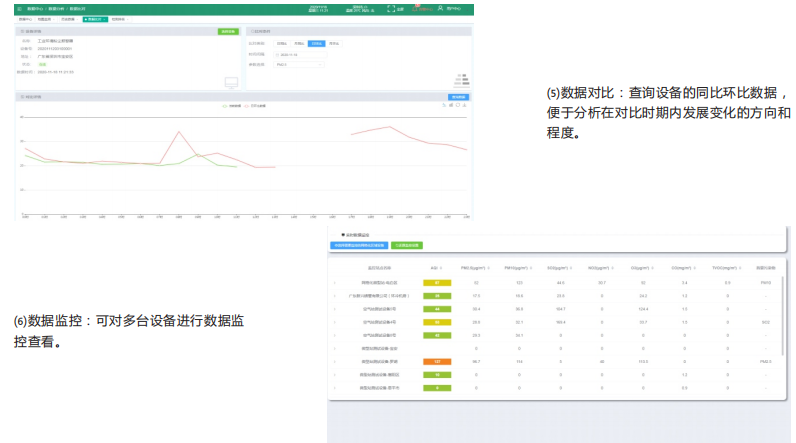Switch to the 视频监控 tab
Screen dimensions: 796x443
[x=118, y=19]
